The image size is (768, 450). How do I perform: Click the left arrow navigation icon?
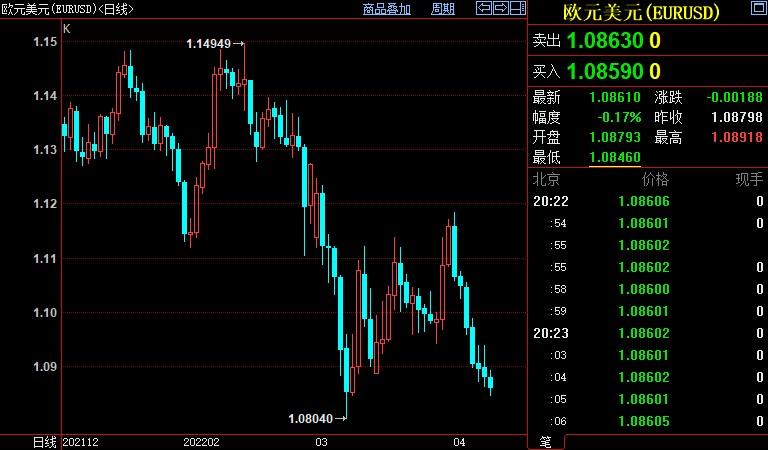click(483, 9)
